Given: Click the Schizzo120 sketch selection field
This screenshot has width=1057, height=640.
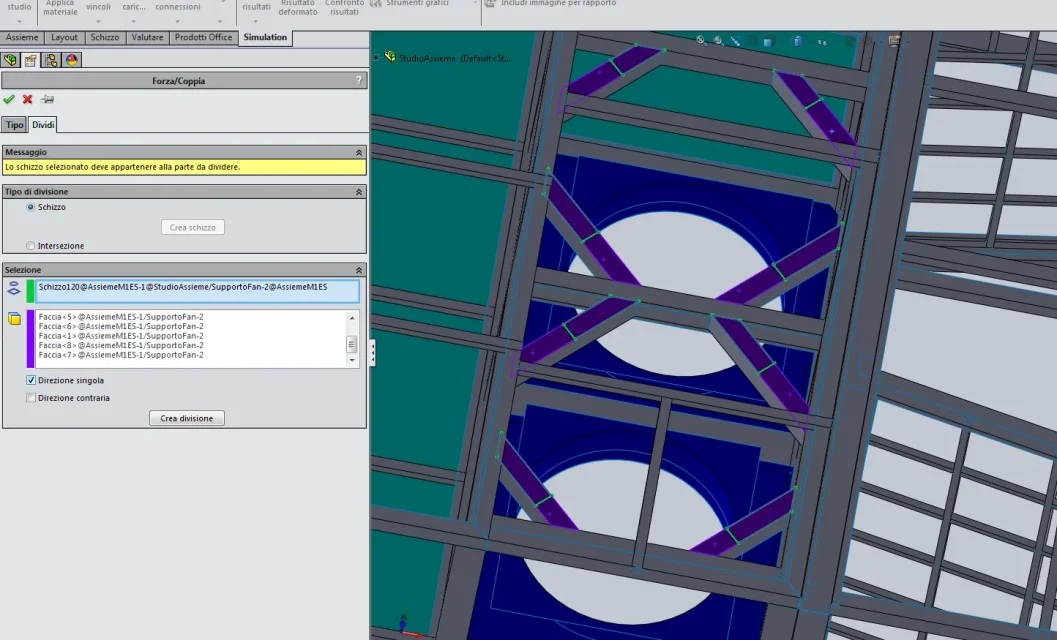Looking at the screenshot, I should click(x=197, y=290).
